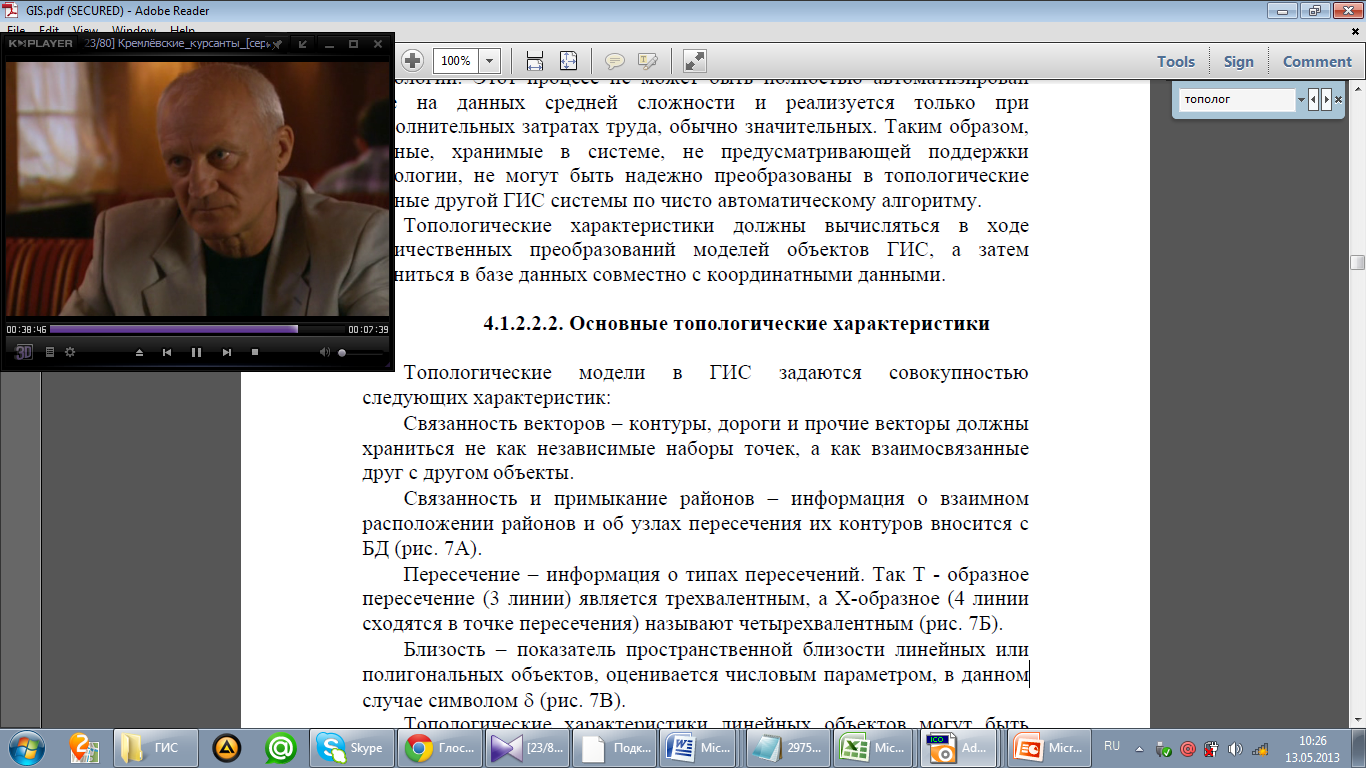The height and width of the screenshot is (768, 1366).
Task: Click the find field containing тополог
Action: (1238, 100)
